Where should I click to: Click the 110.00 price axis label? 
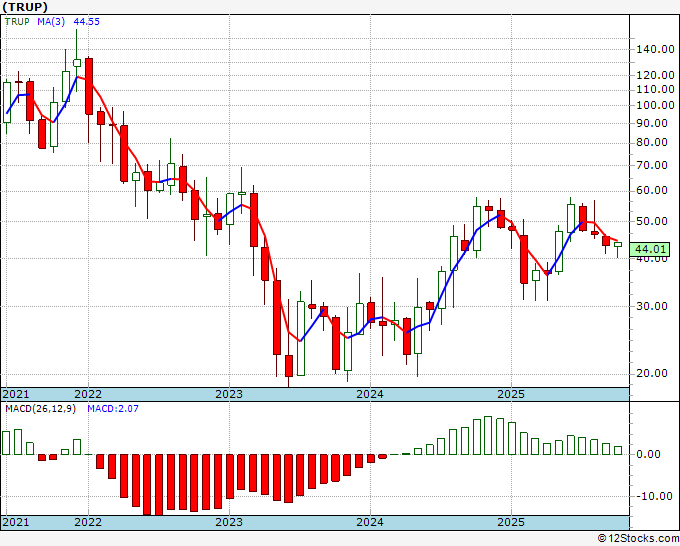(x=655, y=90)
